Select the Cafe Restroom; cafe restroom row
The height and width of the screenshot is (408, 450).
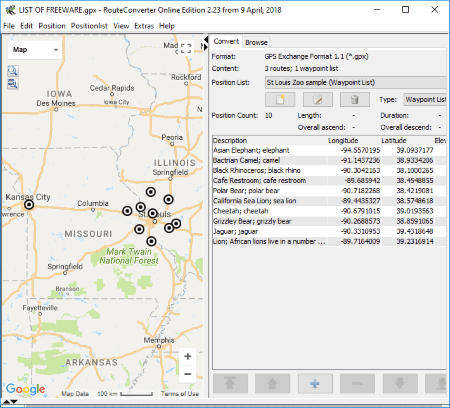(329, 181)
